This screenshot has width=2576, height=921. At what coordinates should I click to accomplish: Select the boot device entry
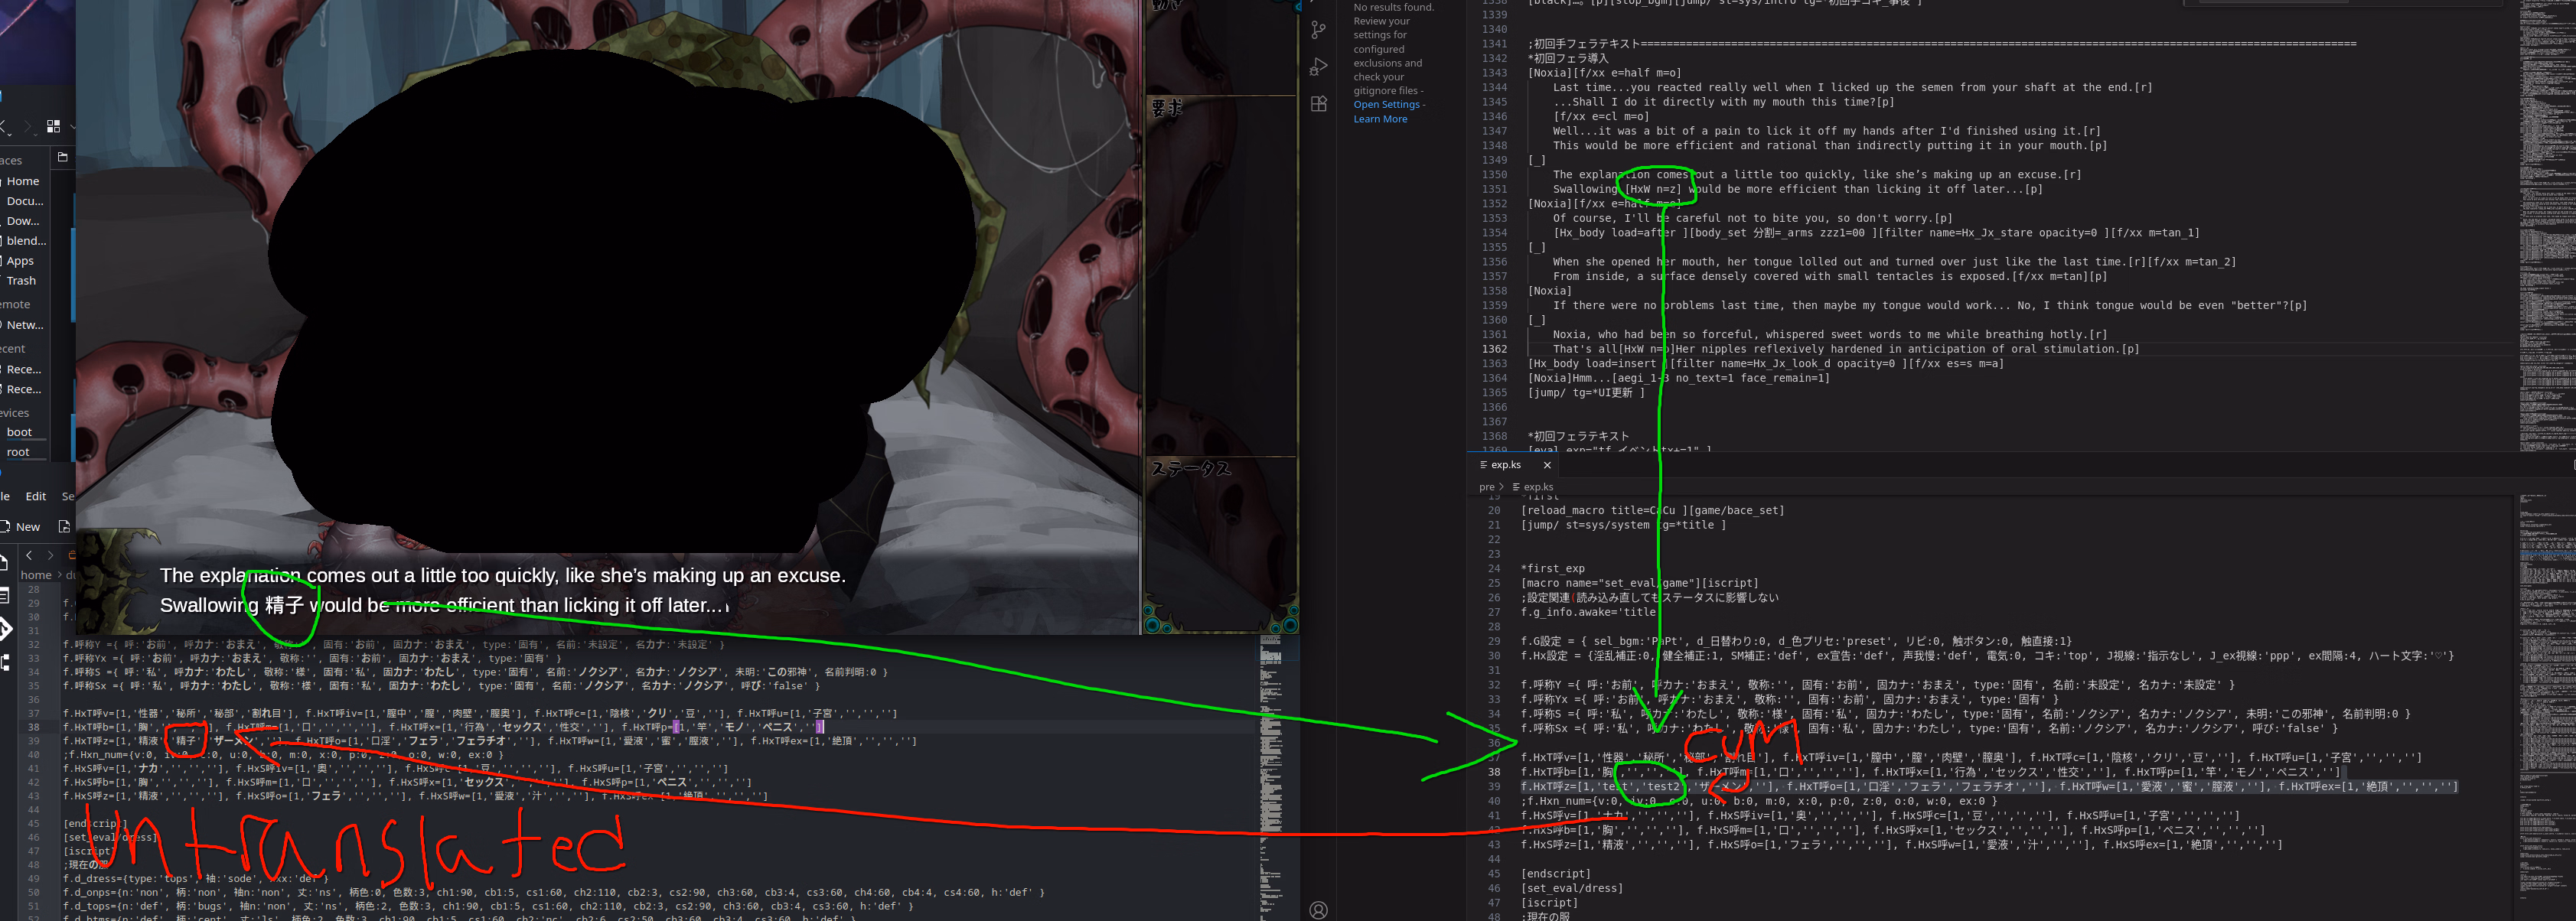point(19,432)
